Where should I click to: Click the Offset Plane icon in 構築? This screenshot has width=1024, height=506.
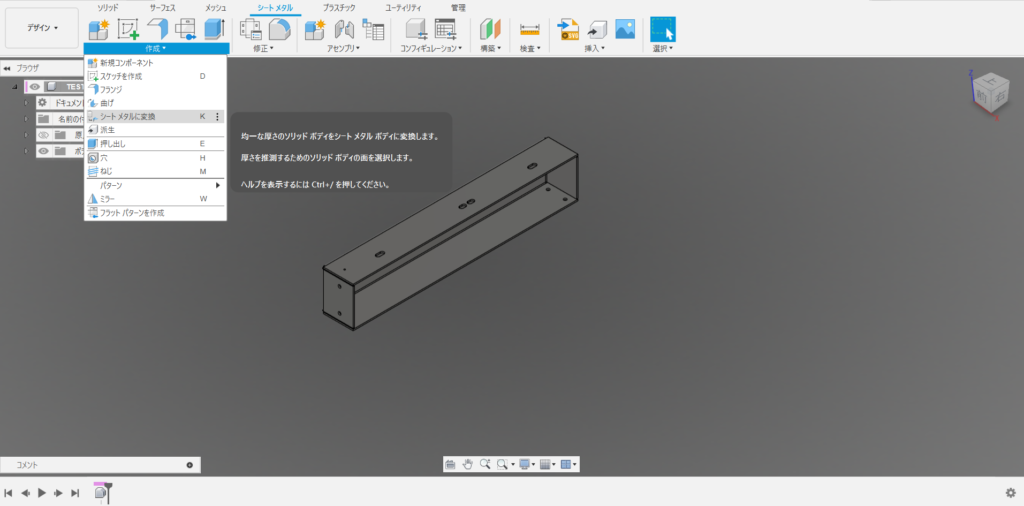[490, 29]
